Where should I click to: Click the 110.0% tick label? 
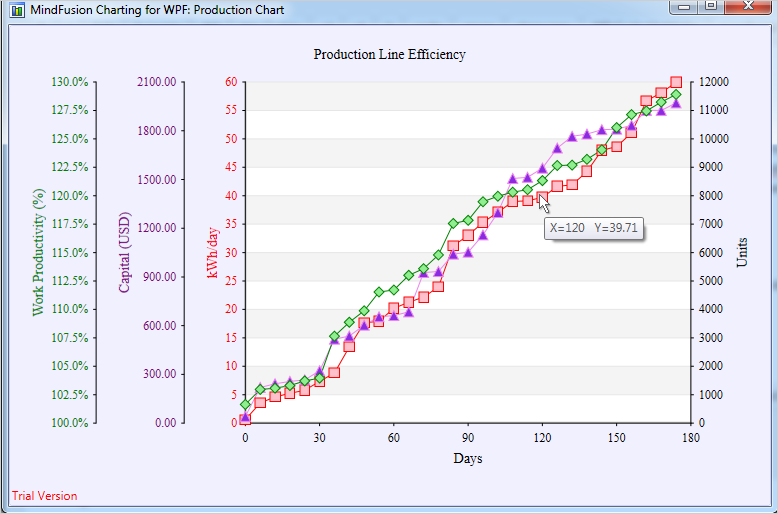coord(70,309)
